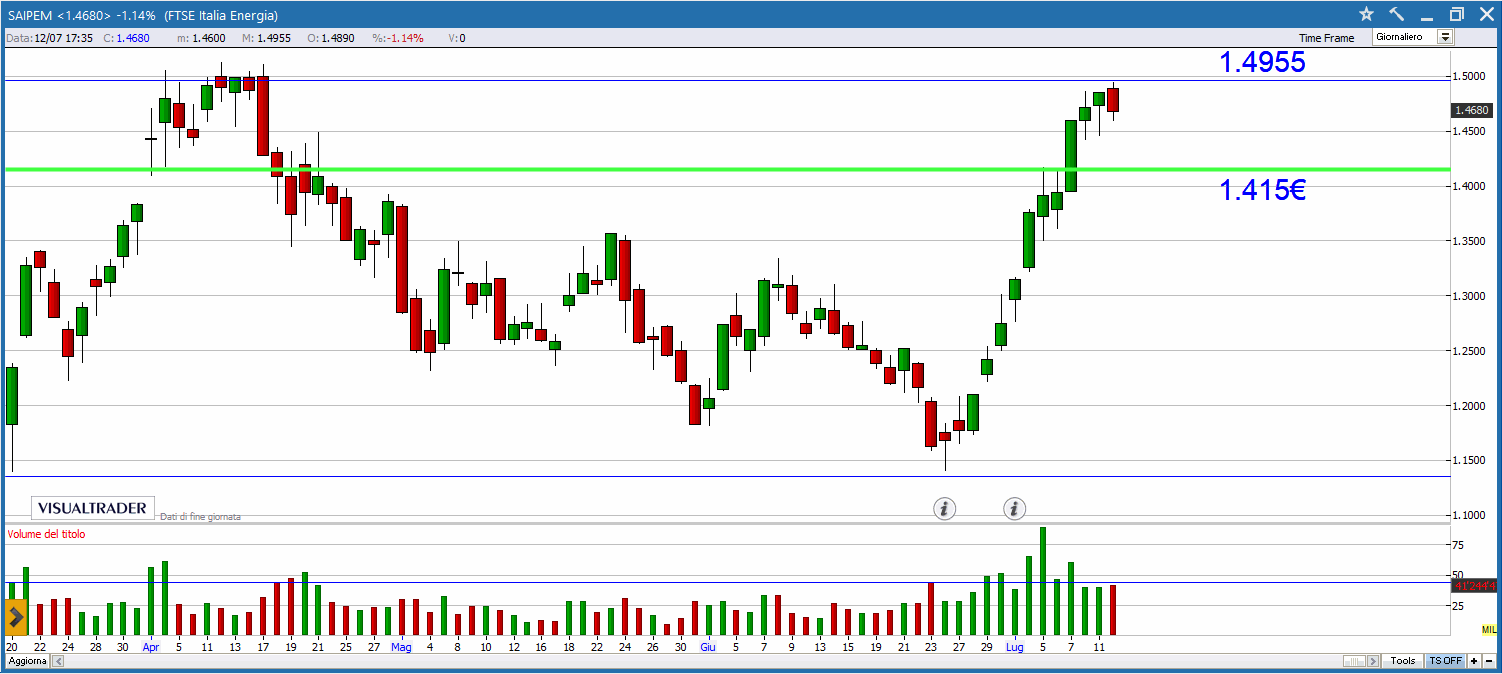
Task: Click the MIL unit label on volume axis
Action: [x=1489, y=629]
